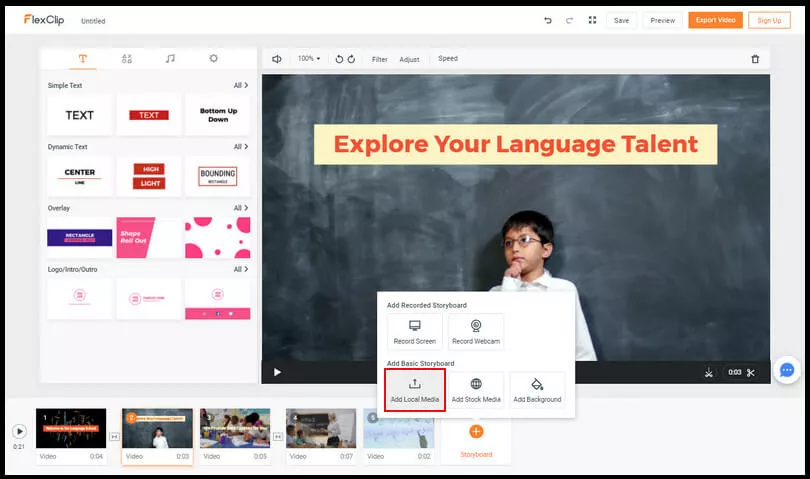The image size is (810, 479).
Task: Open the Filter option
Action: pos(380,59)
